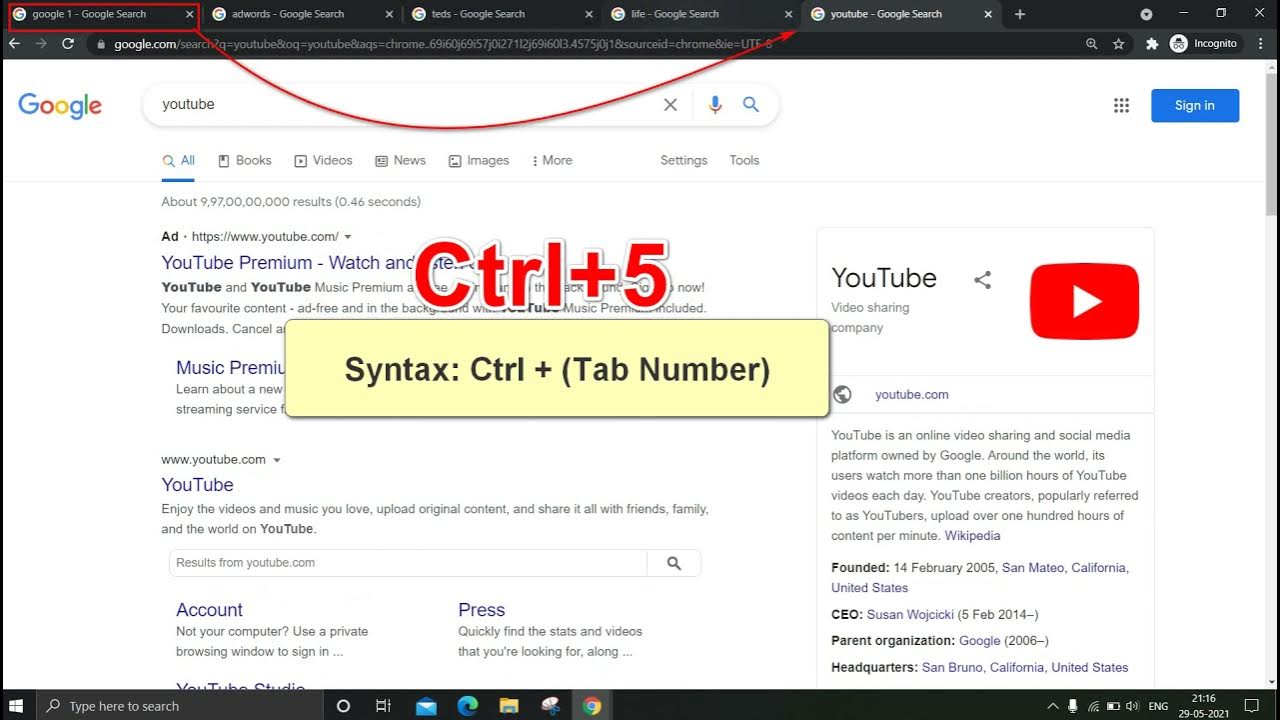Open the Google parent organization link

click(x=980, y=641)
